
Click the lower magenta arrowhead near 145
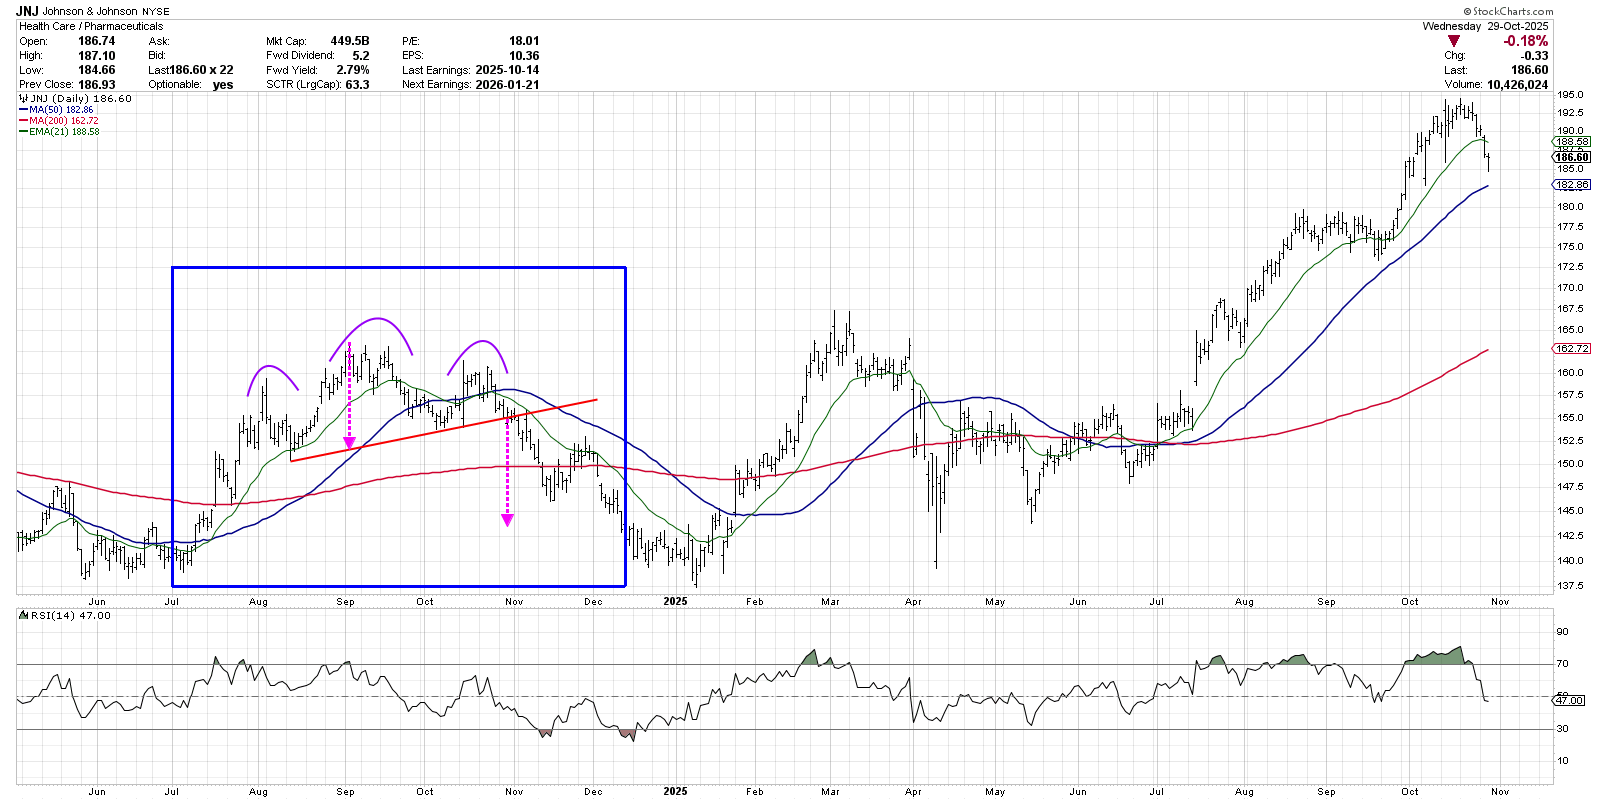point(507,519)
